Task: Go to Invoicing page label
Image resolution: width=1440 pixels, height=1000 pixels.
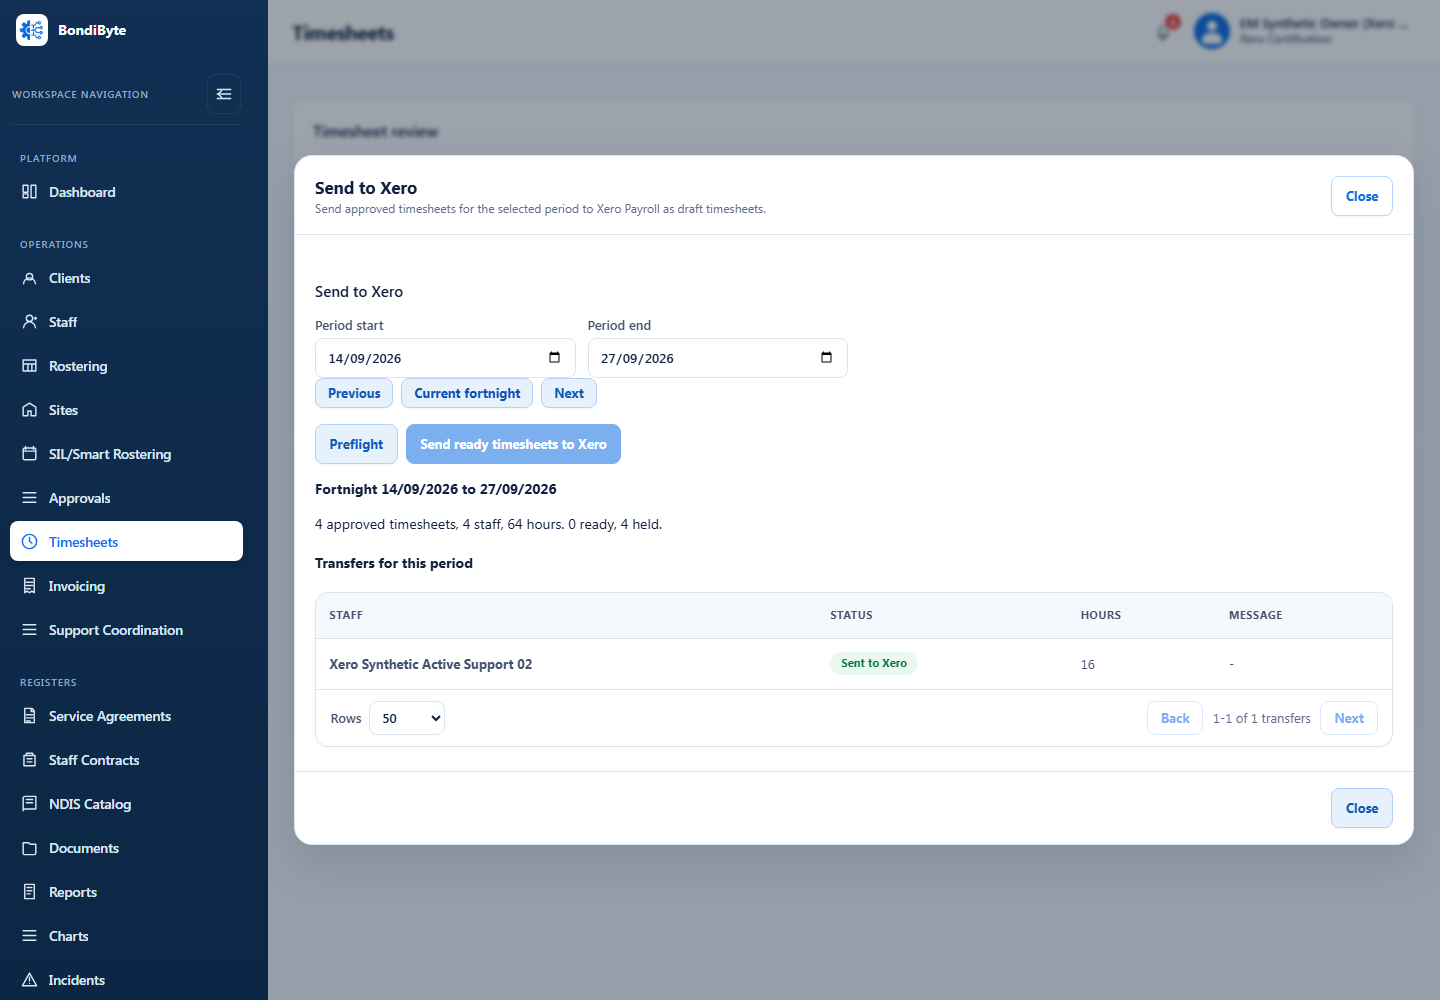Action: click(x=77, y=586)
